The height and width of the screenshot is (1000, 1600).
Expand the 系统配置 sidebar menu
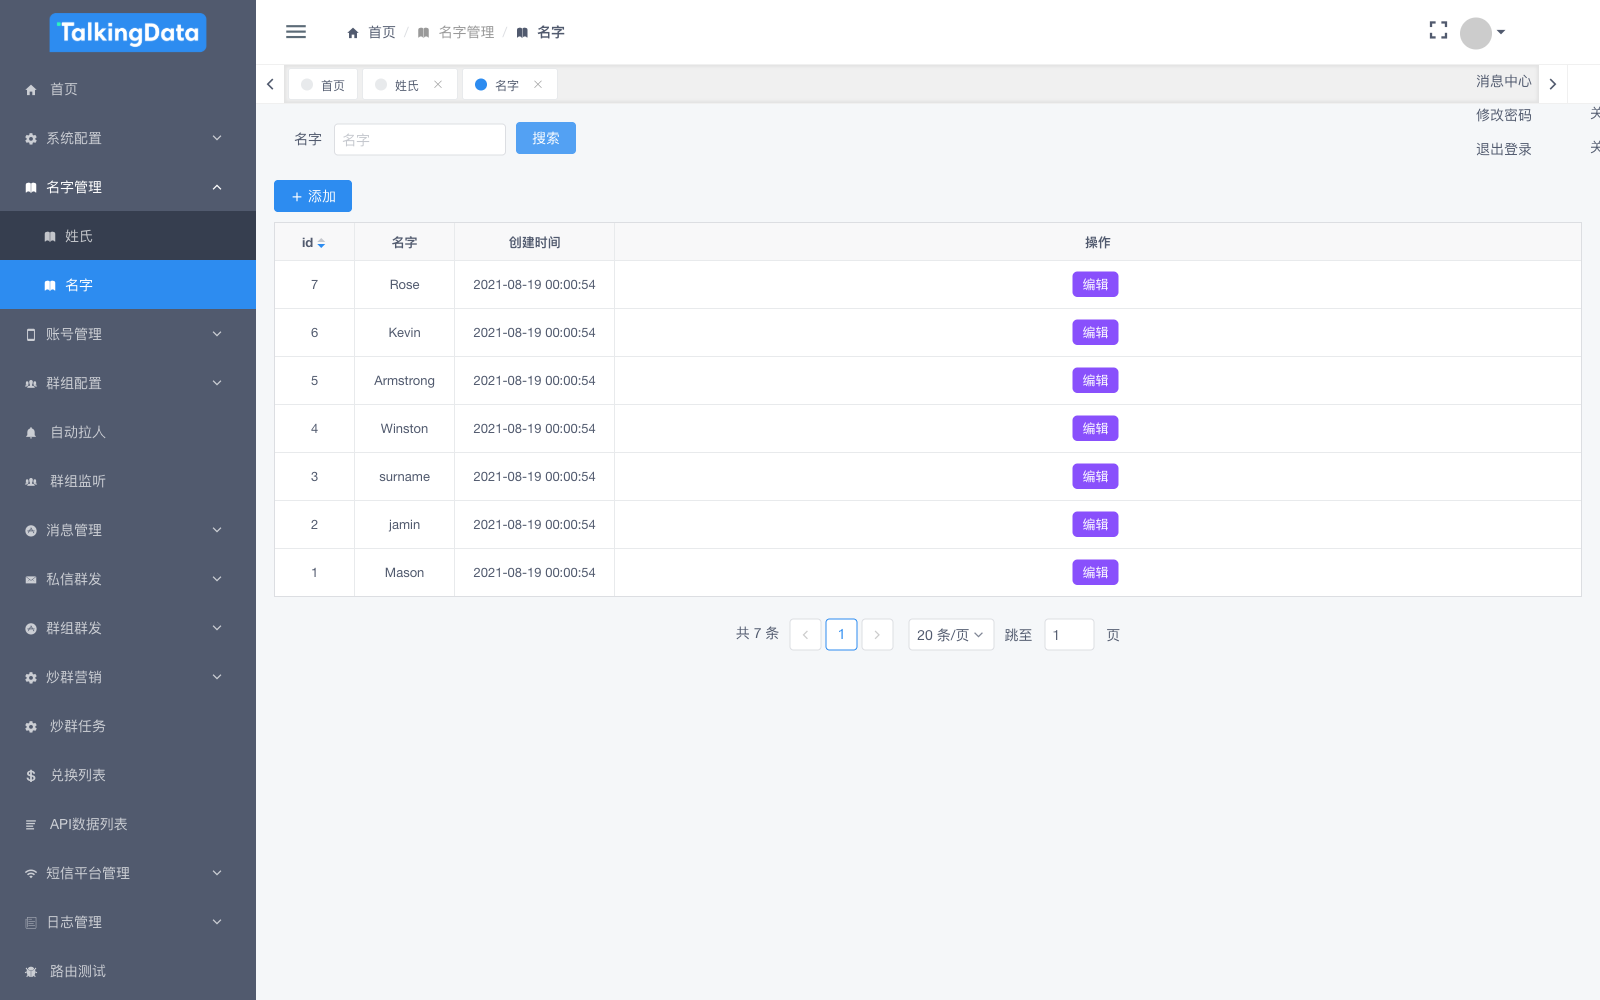pos(128,138)
